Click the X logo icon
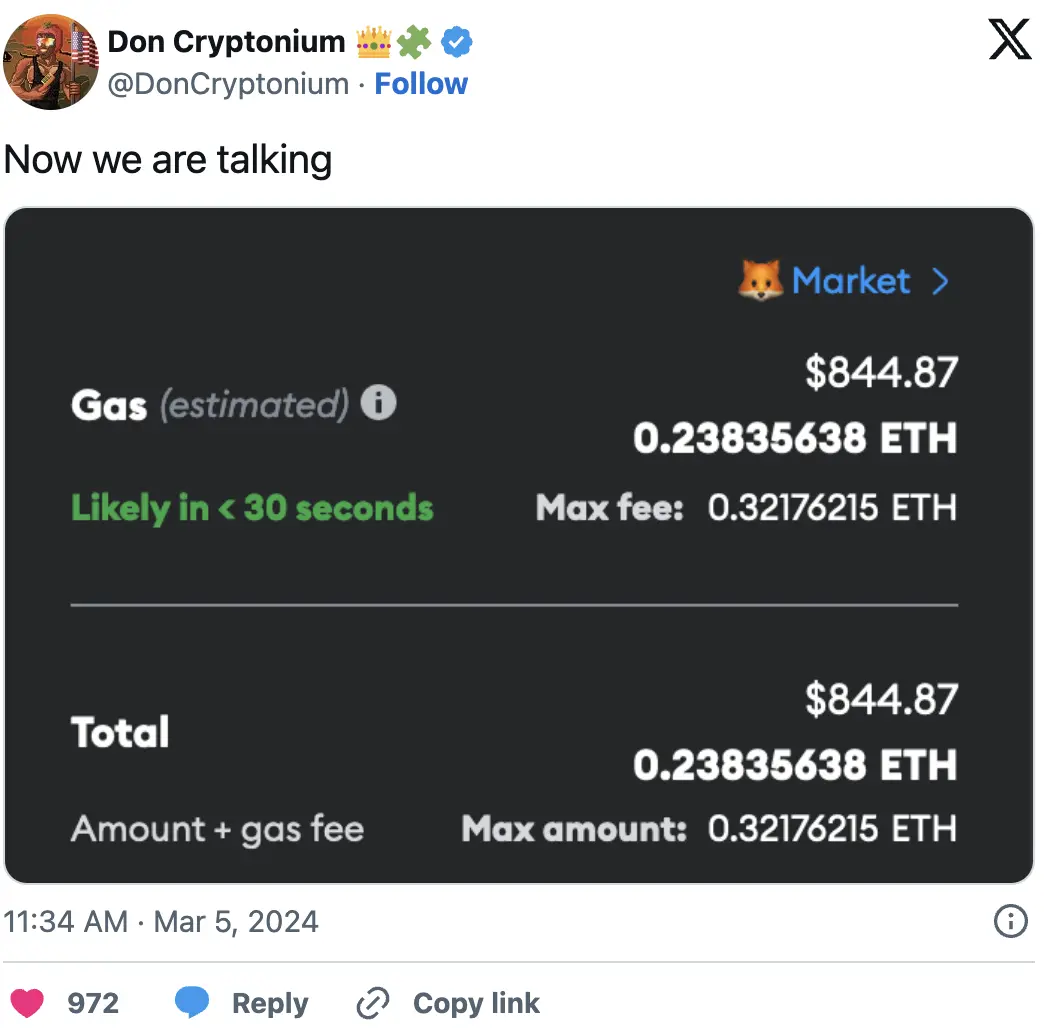This screenshot has height=1028, width=1060. [1009, 41]
